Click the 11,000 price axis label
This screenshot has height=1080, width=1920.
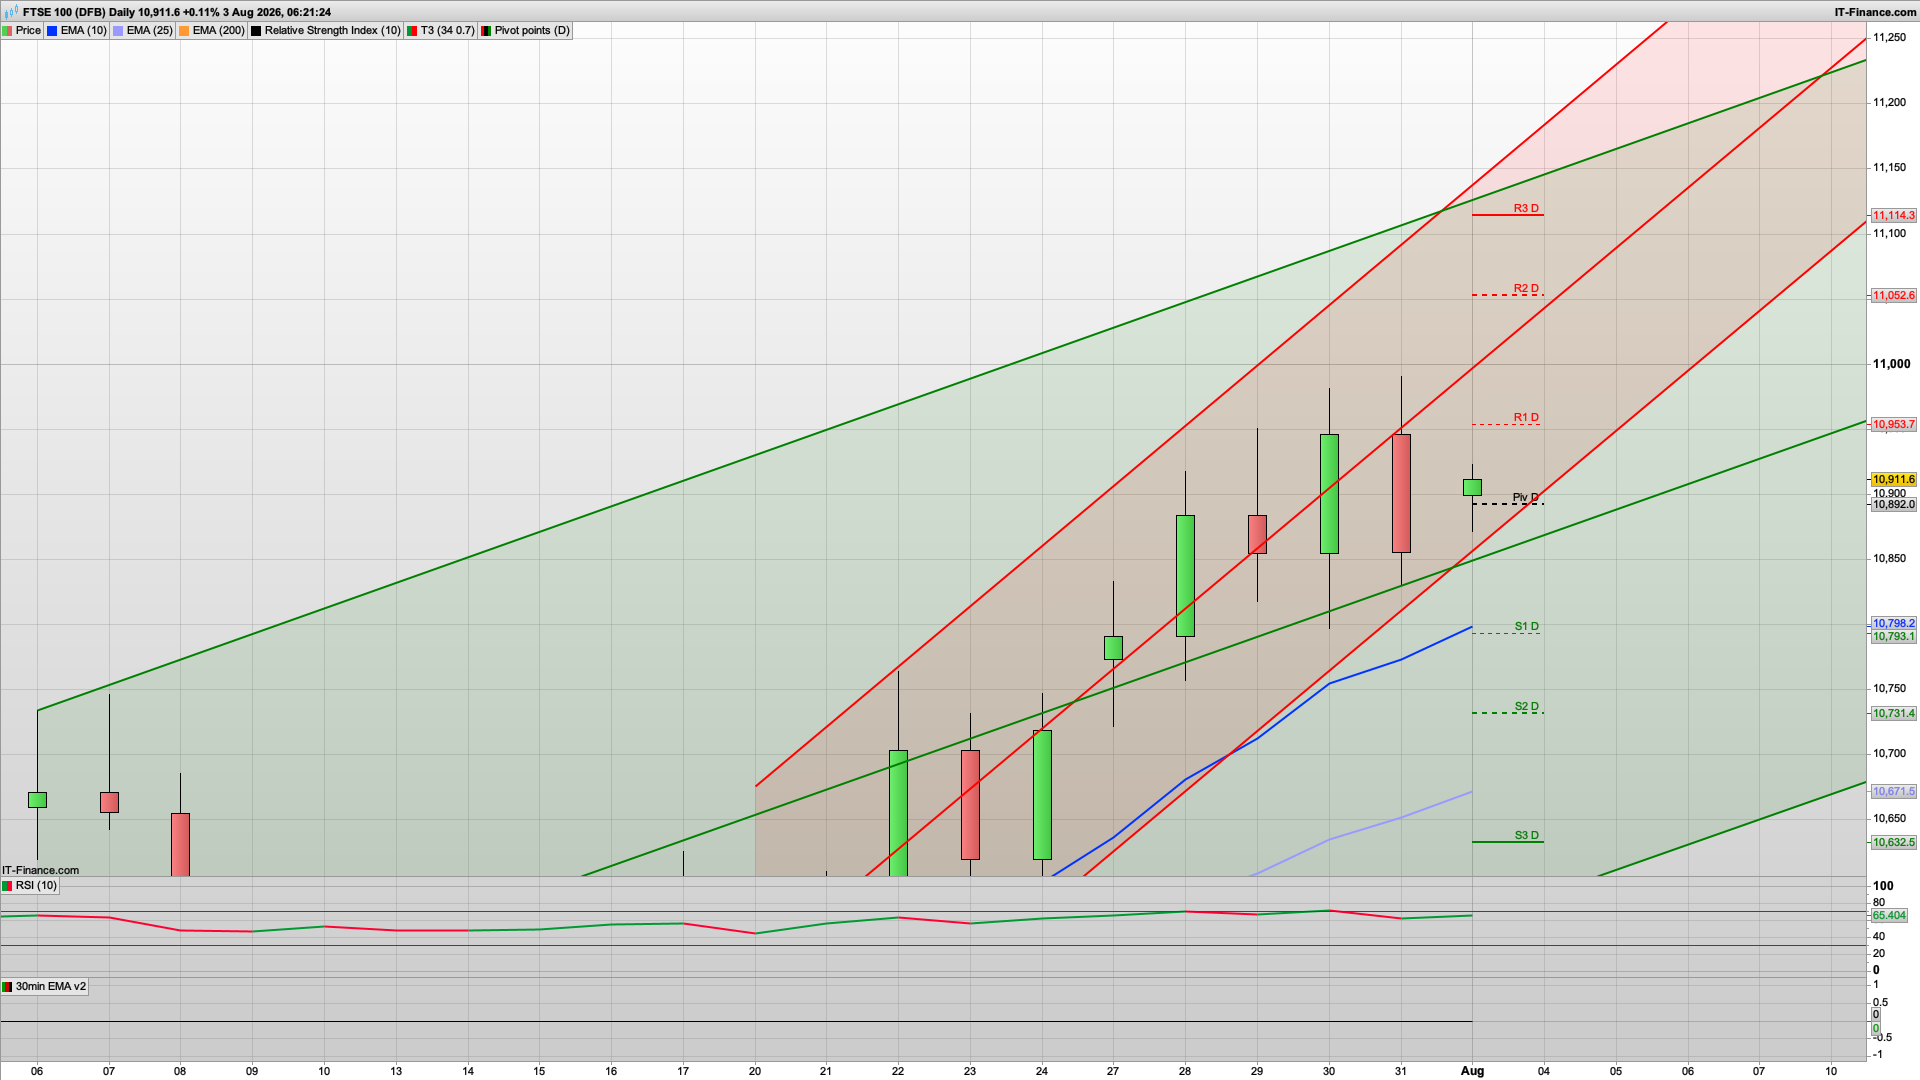click(x=1891, y=364)
